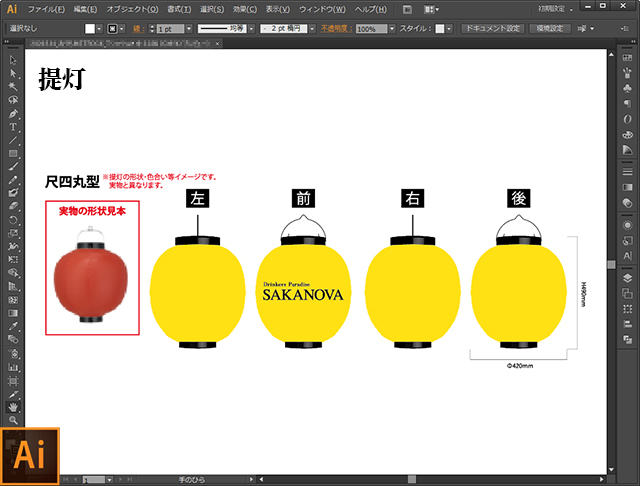Select the Paintbrush tool
The width and height of the screenshot is (640, 486).
(x=13, y=166)
